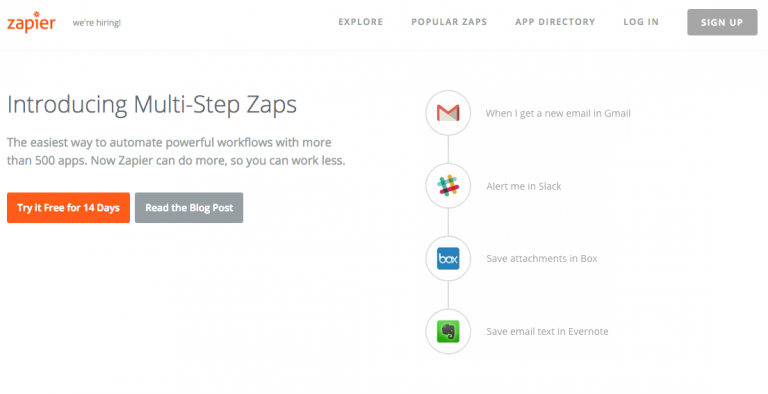Click the Sign Up button

722,22
